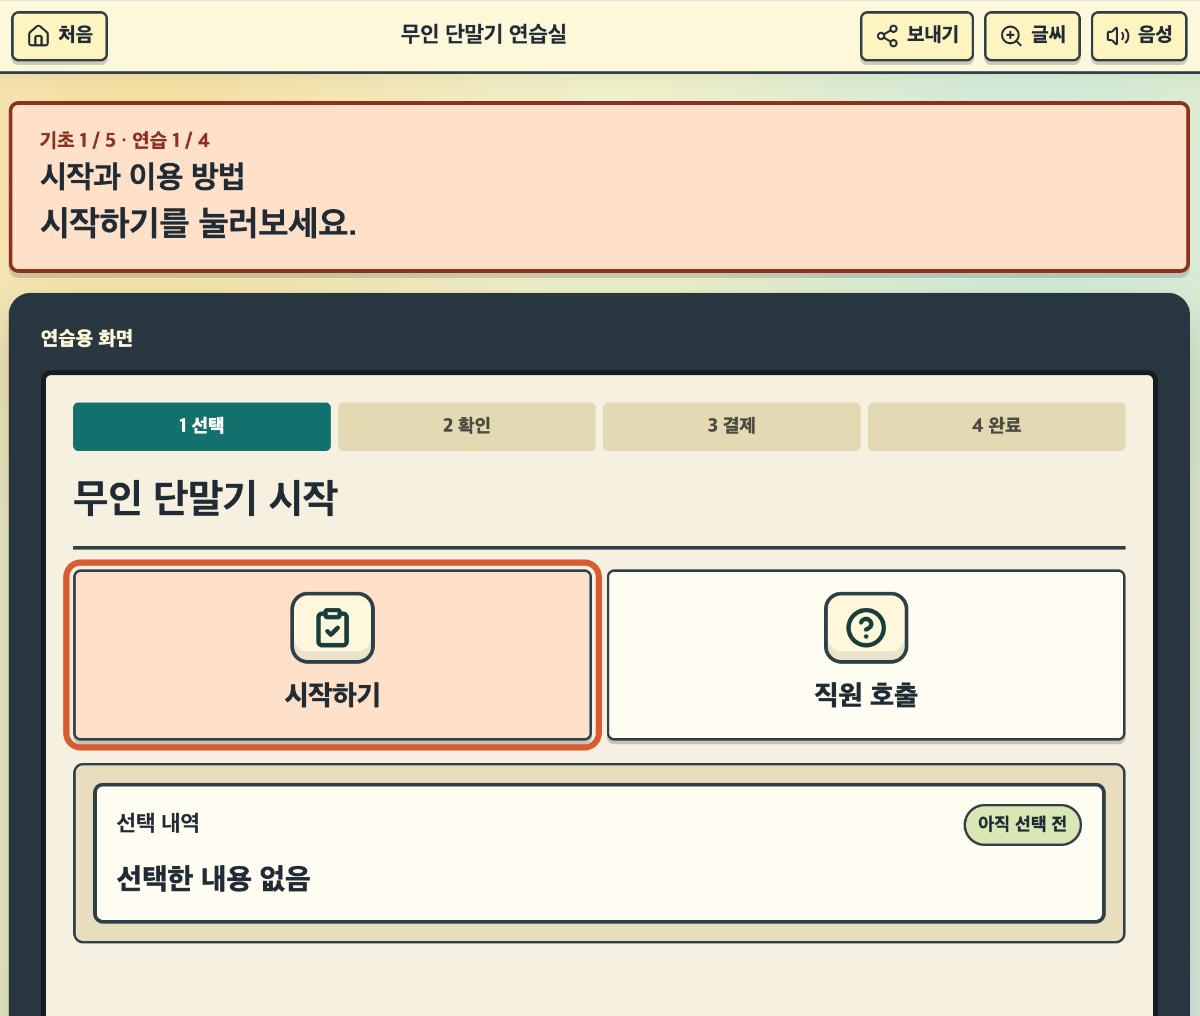Select the 직원 호출 card label
The image size is (1200, 1016).
866,694
